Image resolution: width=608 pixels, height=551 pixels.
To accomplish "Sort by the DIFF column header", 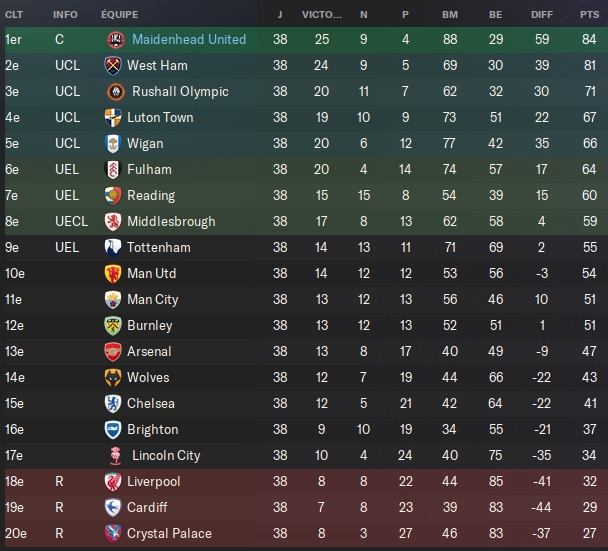I will pos(543,15).
